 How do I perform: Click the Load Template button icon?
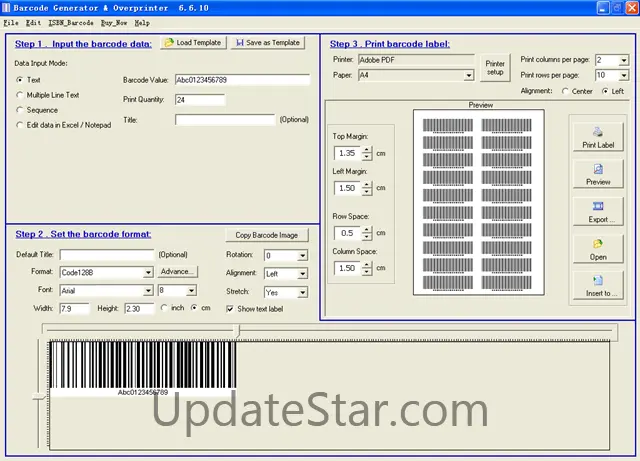click(168, 43)
